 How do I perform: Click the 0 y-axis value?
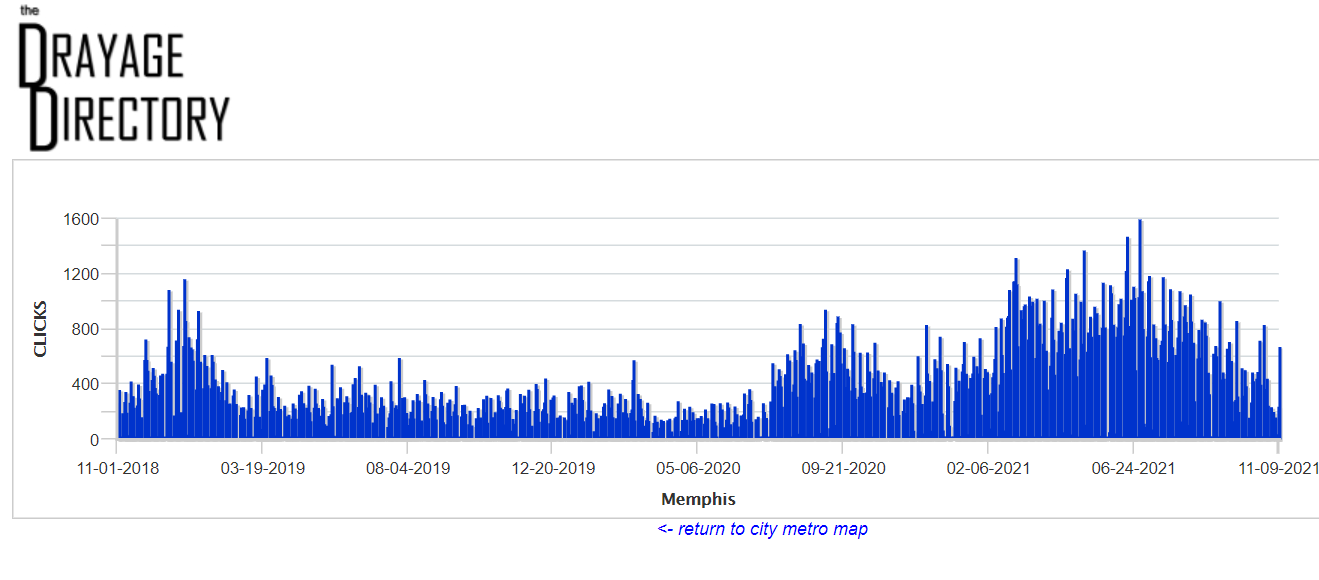96,439
